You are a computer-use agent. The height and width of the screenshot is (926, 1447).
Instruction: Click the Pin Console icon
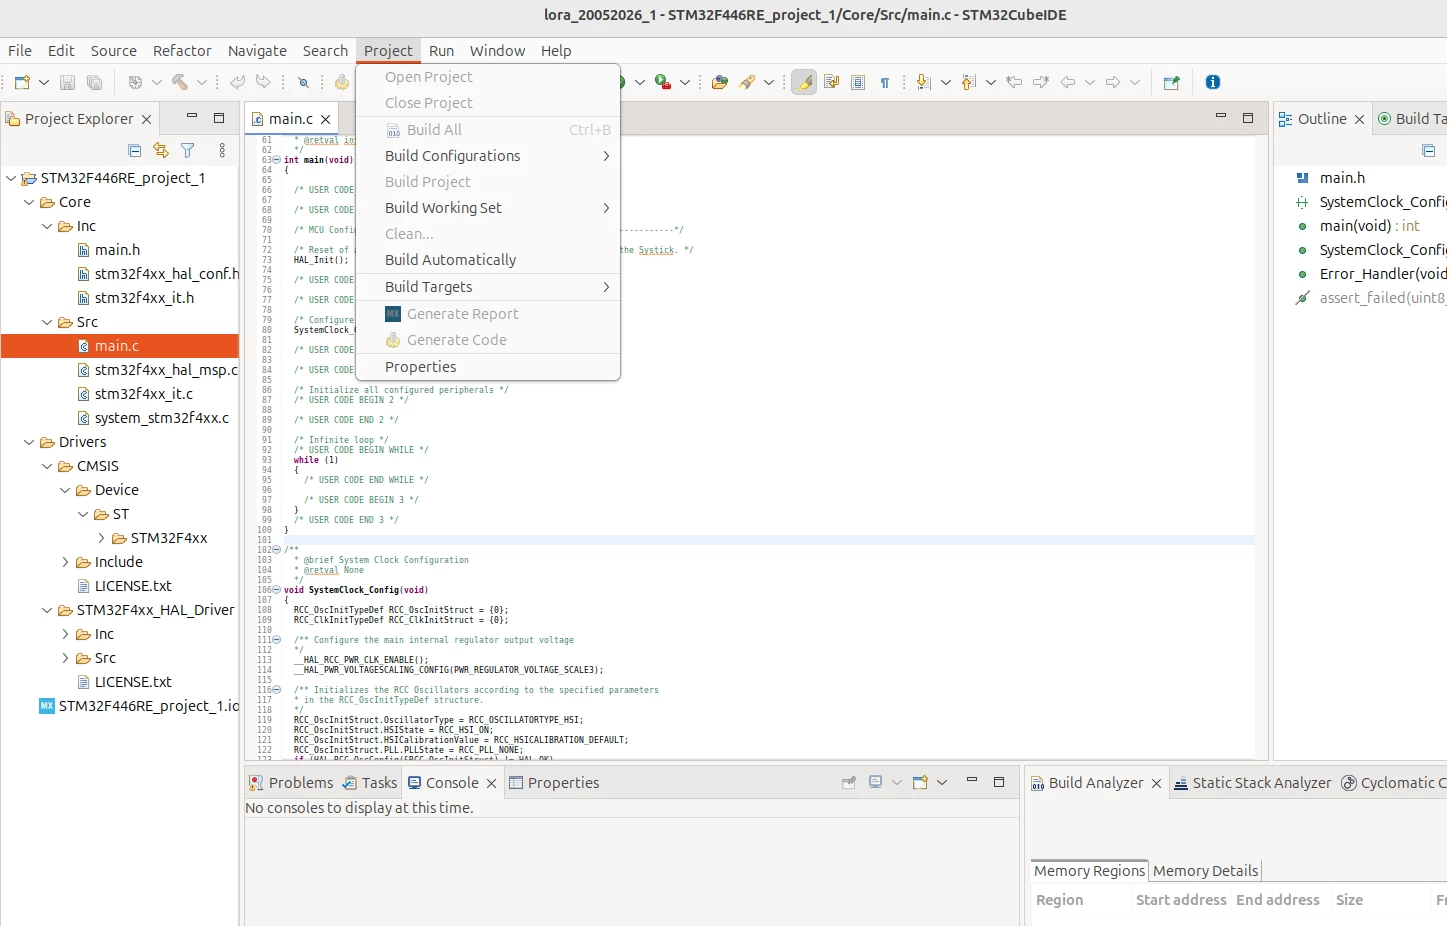(849, 782)
